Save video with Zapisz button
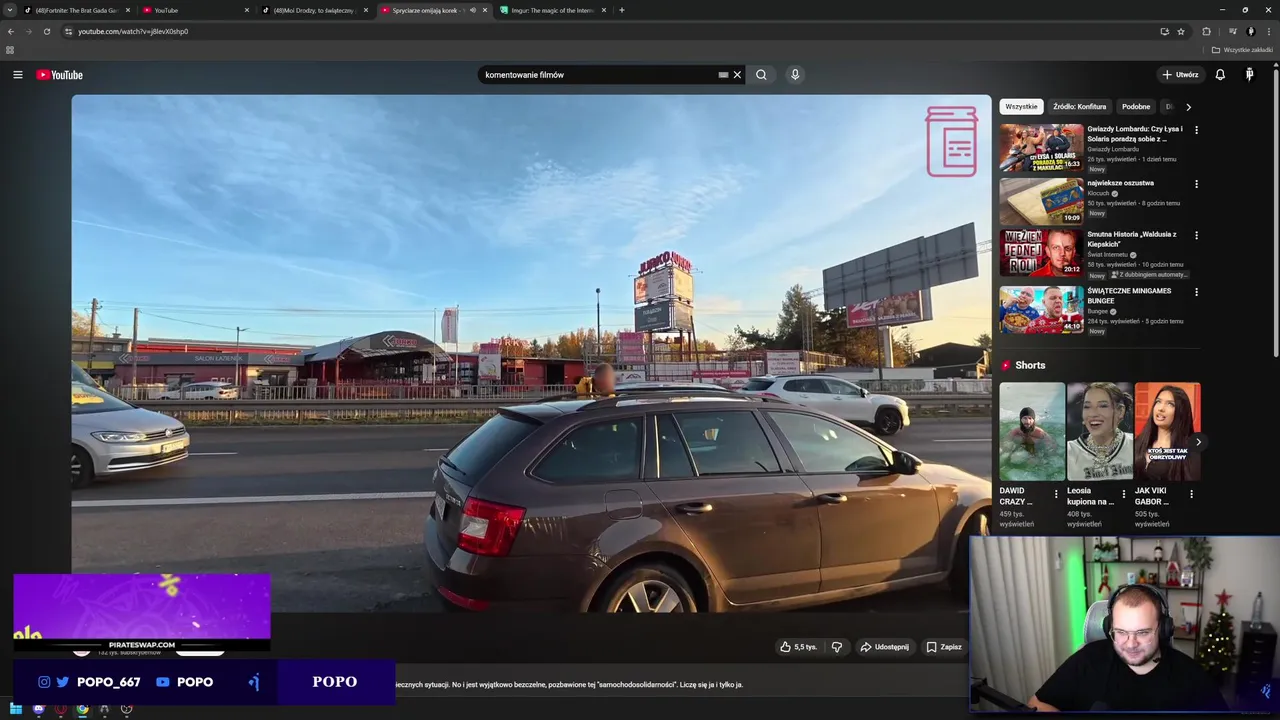The image size is (1280, 720). (944, 647)
